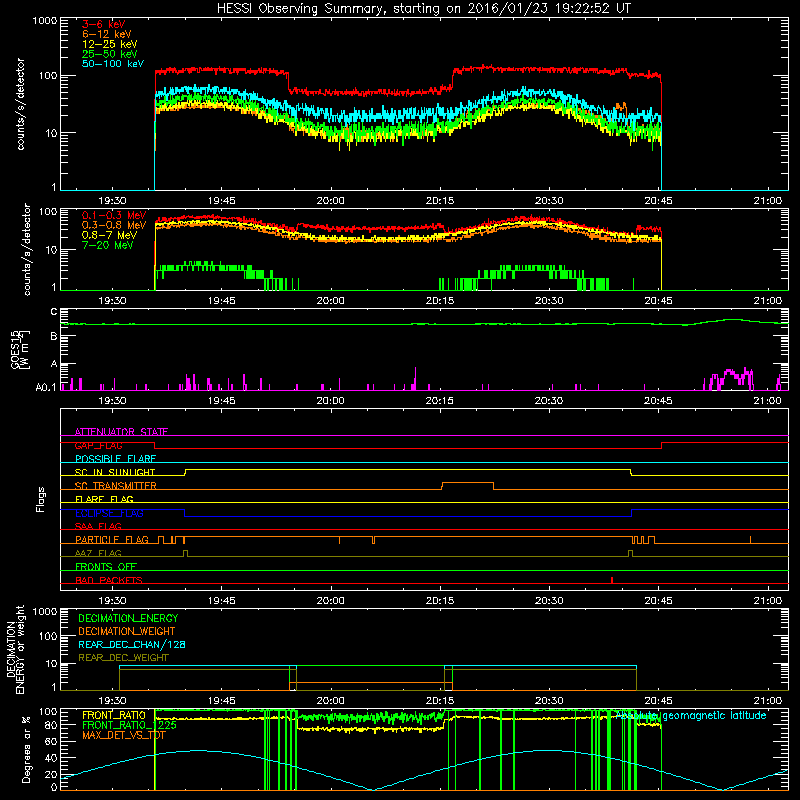
Task: Click the "0.8-7 MeV" legend entry
Action: [109, 235]
